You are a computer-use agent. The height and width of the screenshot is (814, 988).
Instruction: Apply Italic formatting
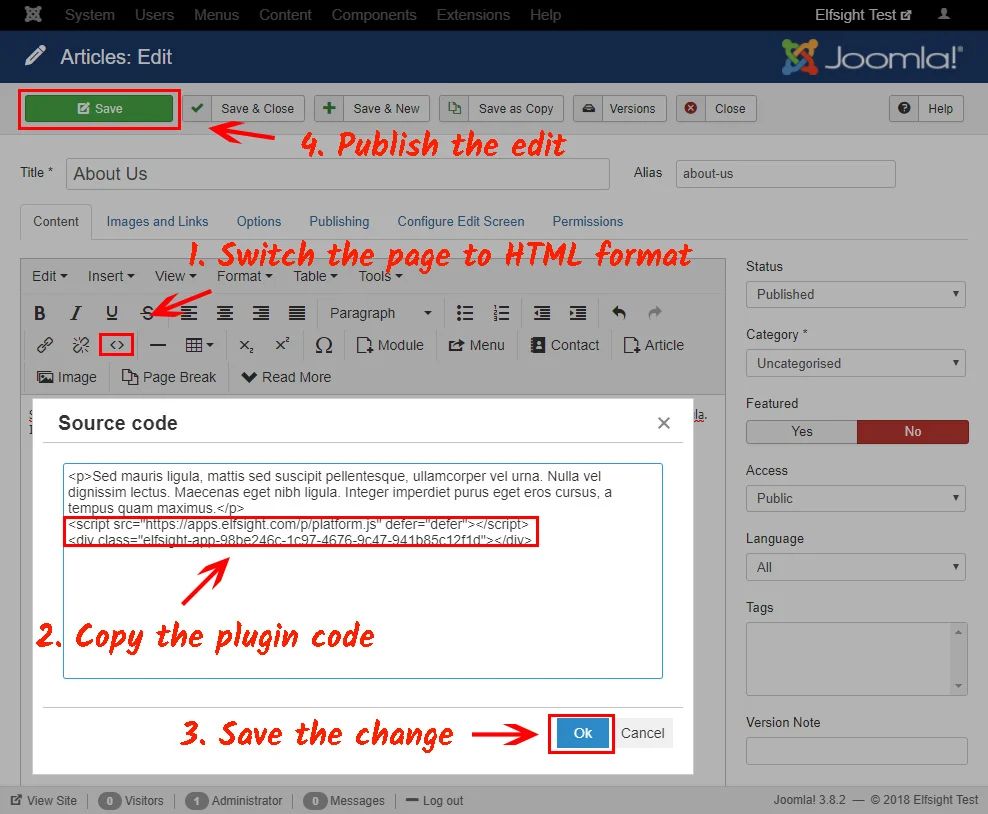tap(76, 312)
